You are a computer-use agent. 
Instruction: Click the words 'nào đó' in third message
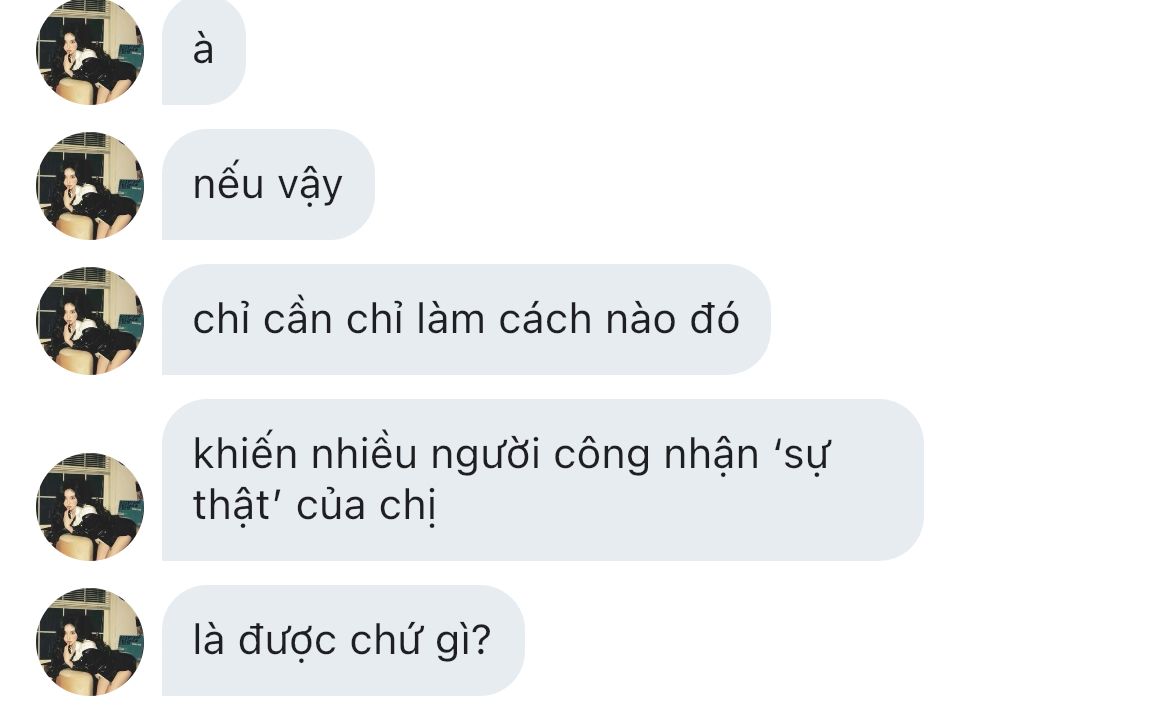[x=672, y=319]
